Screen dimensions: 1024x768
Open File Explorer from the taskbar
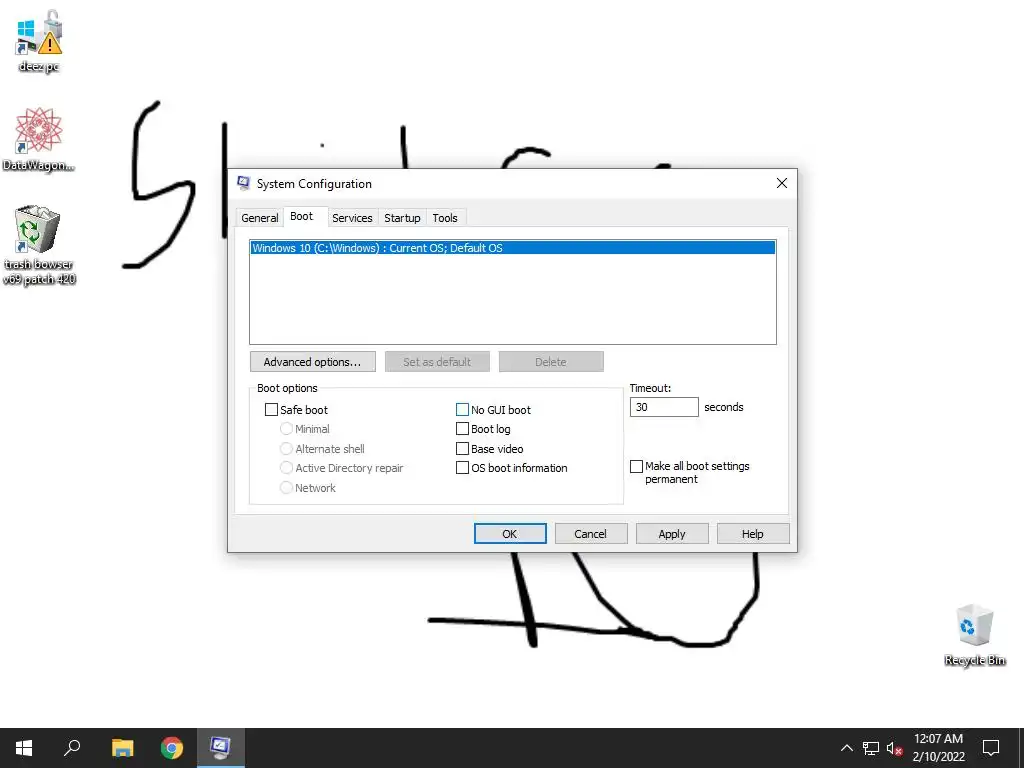[x=122, y=748]
